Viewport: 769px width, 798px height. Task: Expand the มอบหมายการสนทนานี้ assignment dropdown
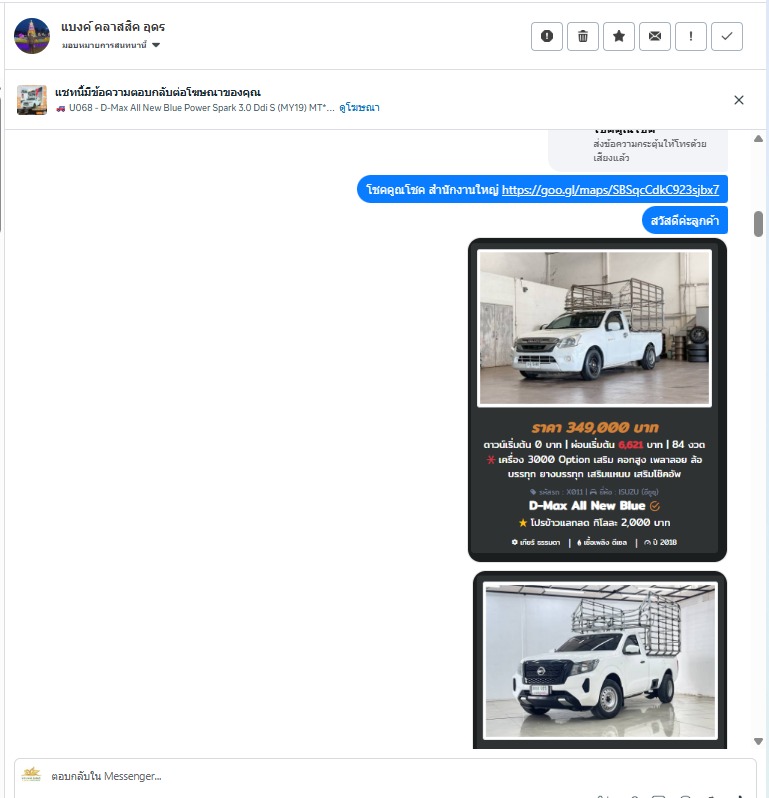156,45
